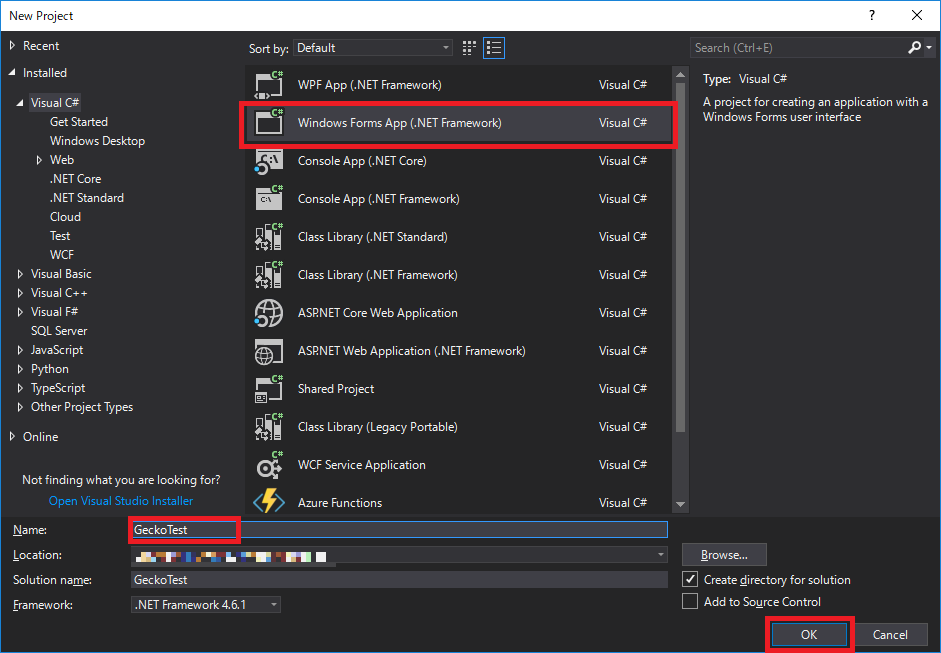Click the Azure Functions lightning icon
The image size is (941, 653).
(269, 502)
